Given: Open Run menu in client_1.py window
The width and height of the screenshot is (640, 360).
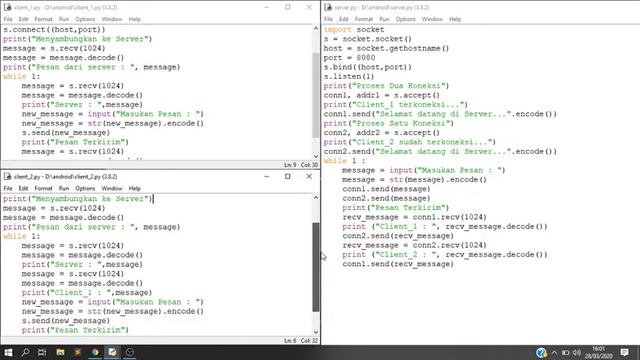Looking at the screenshot, I should pyautogui.click(x=64, y=19).
